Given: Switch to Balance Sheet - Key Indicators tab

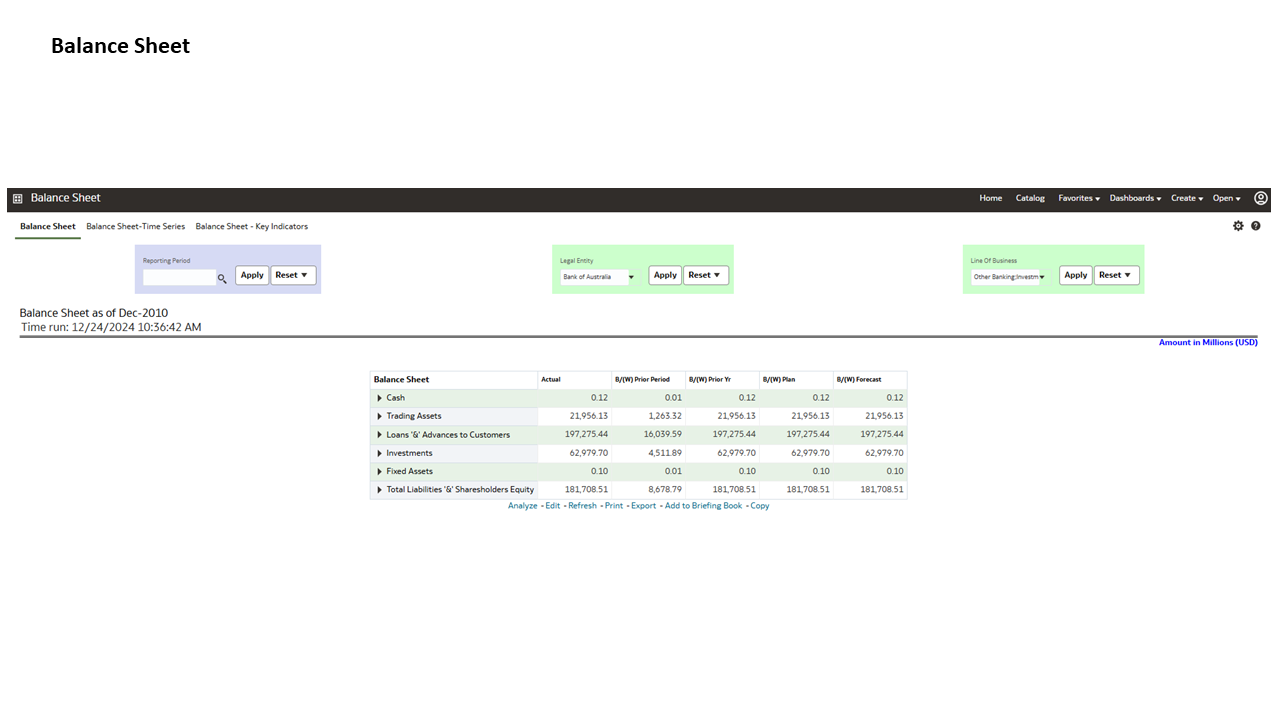Looking at the screenshot, I should (x=252, y=226).
